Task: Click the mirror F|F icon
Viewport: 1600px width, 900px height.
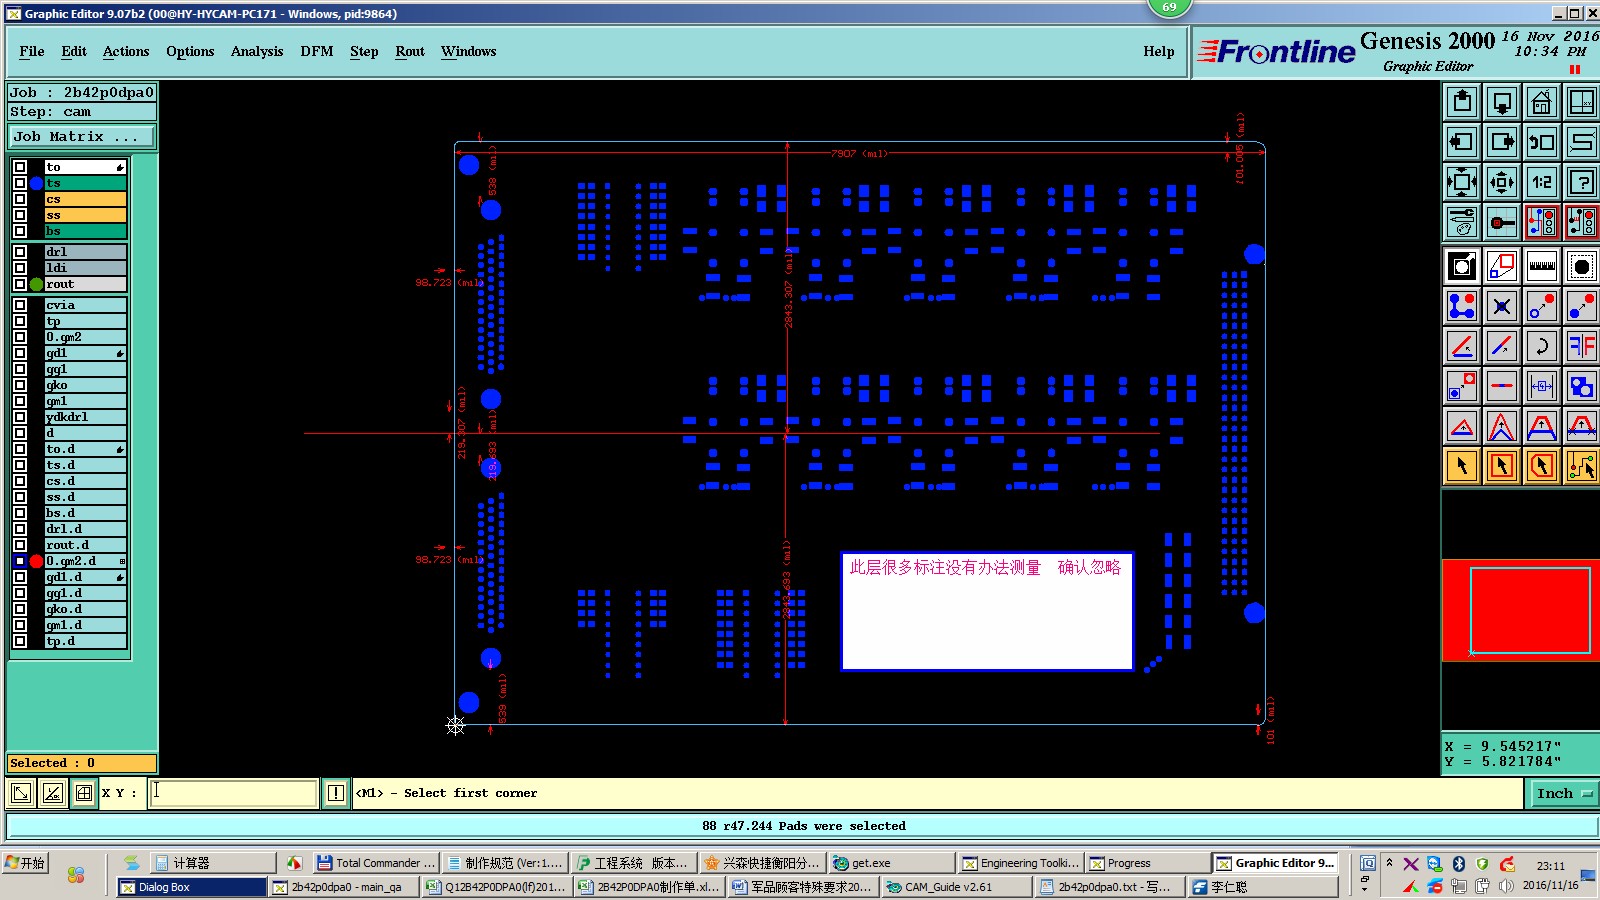Action: click(x=1582, y=346)
